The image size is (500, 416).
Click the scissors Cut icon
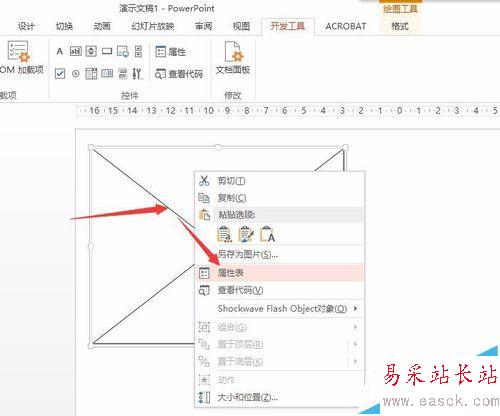(x=204, y=181)
